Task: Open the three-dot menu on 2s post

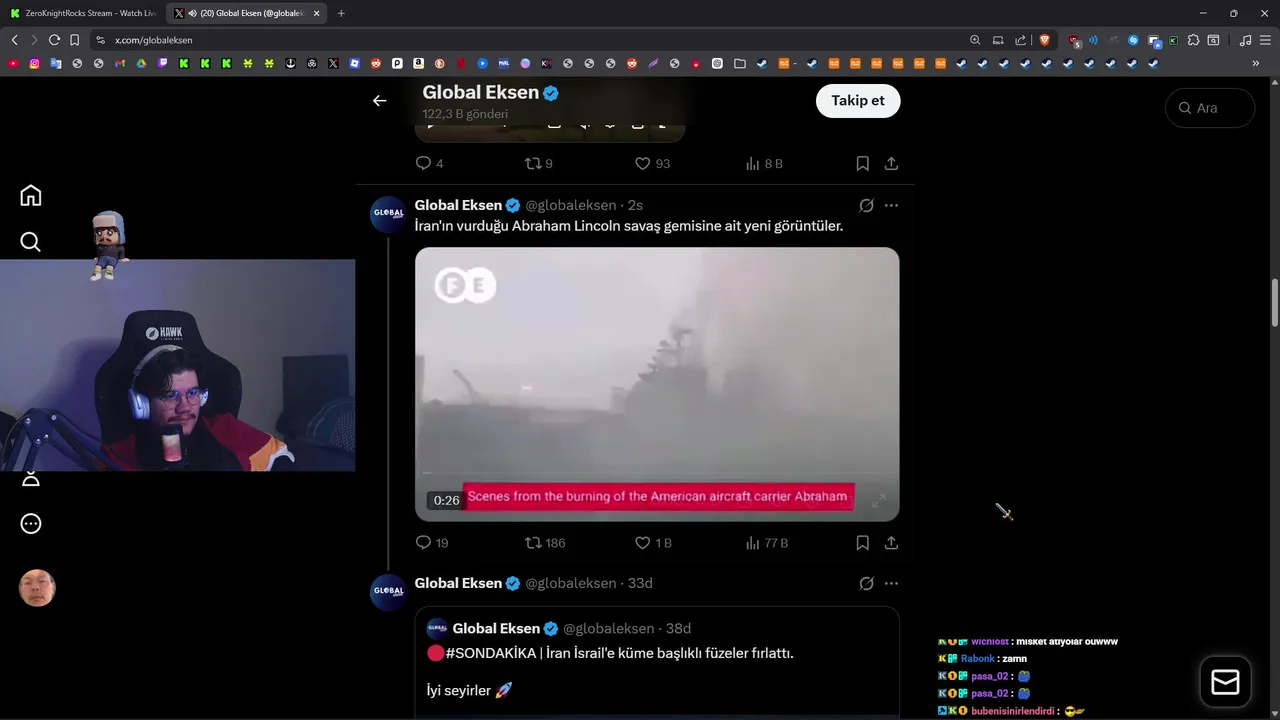Action: click(x=891, y=205)
